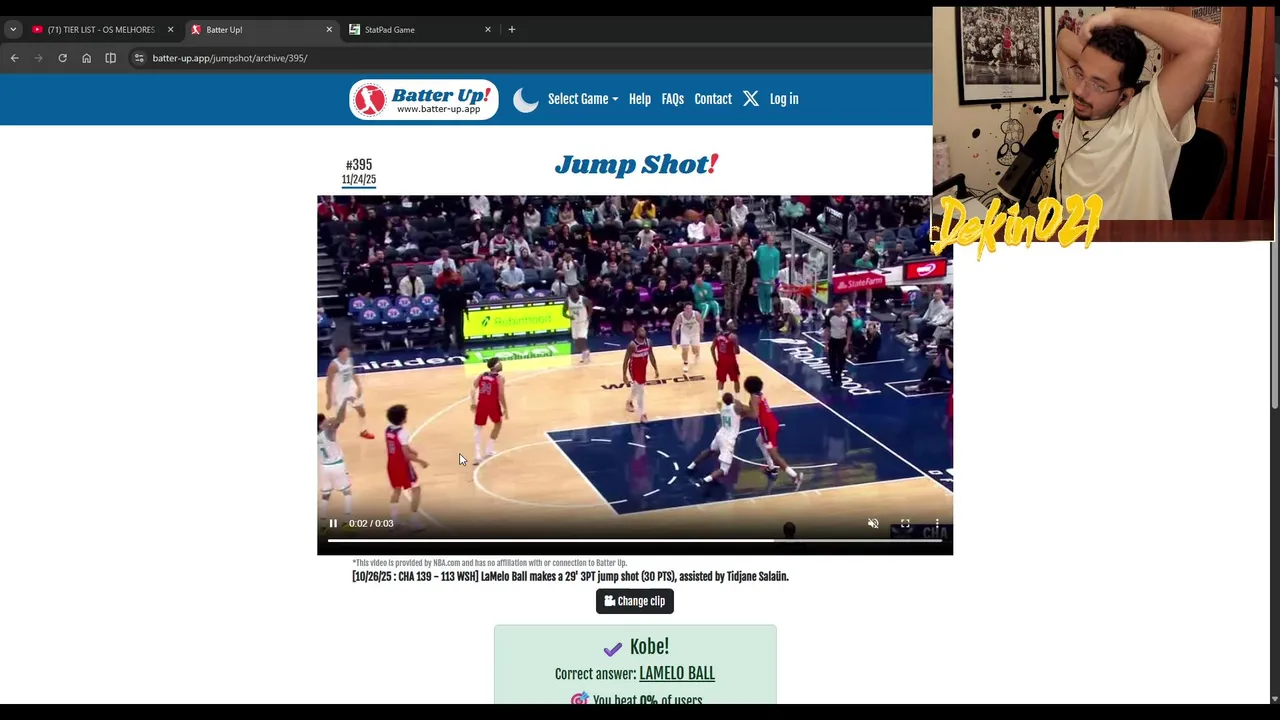
Task: Enter fullscreen on the video player
Action: (x=905, y=523)
